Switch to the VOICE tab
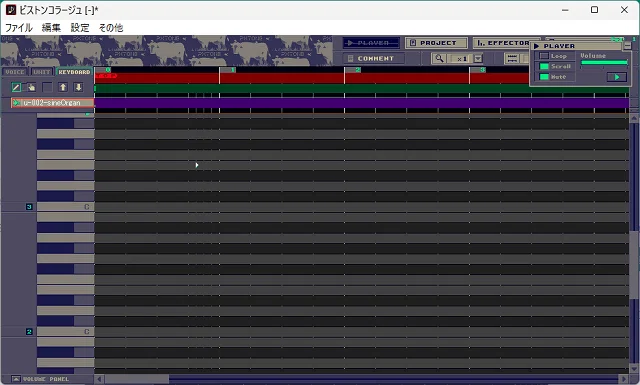Screen dimensions: 640x385 [15, 72]
